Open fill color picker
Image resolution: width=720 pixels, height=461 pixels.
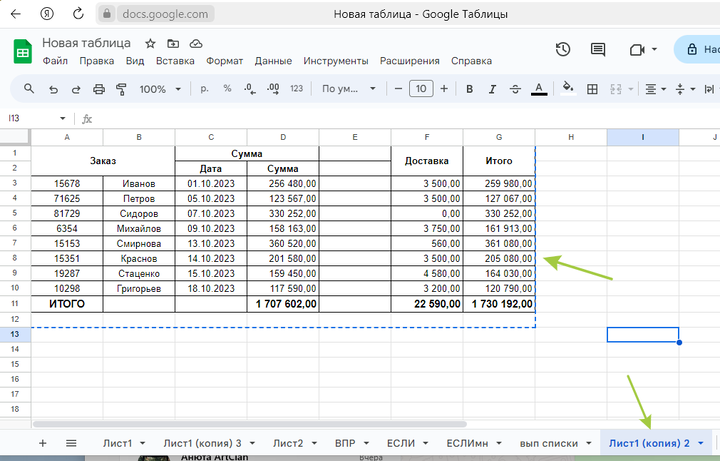(x=568, y=88)
